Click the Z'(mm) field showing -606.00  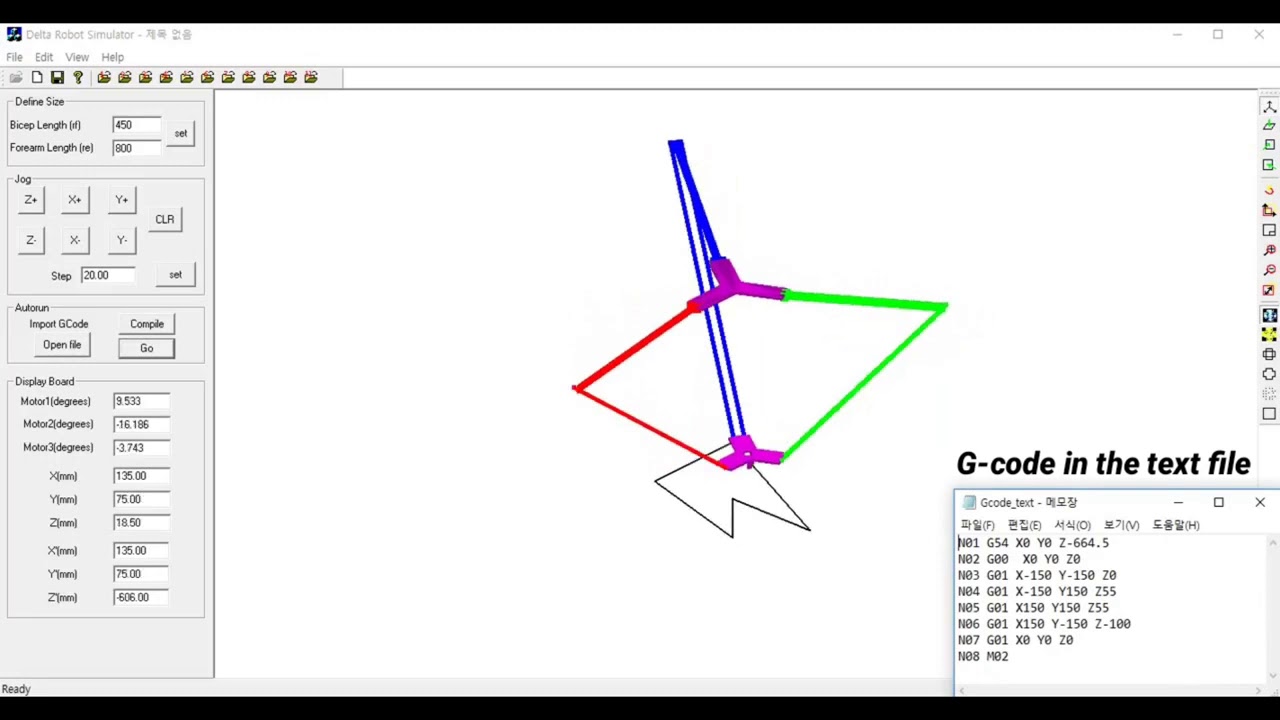tap(141, 598)
